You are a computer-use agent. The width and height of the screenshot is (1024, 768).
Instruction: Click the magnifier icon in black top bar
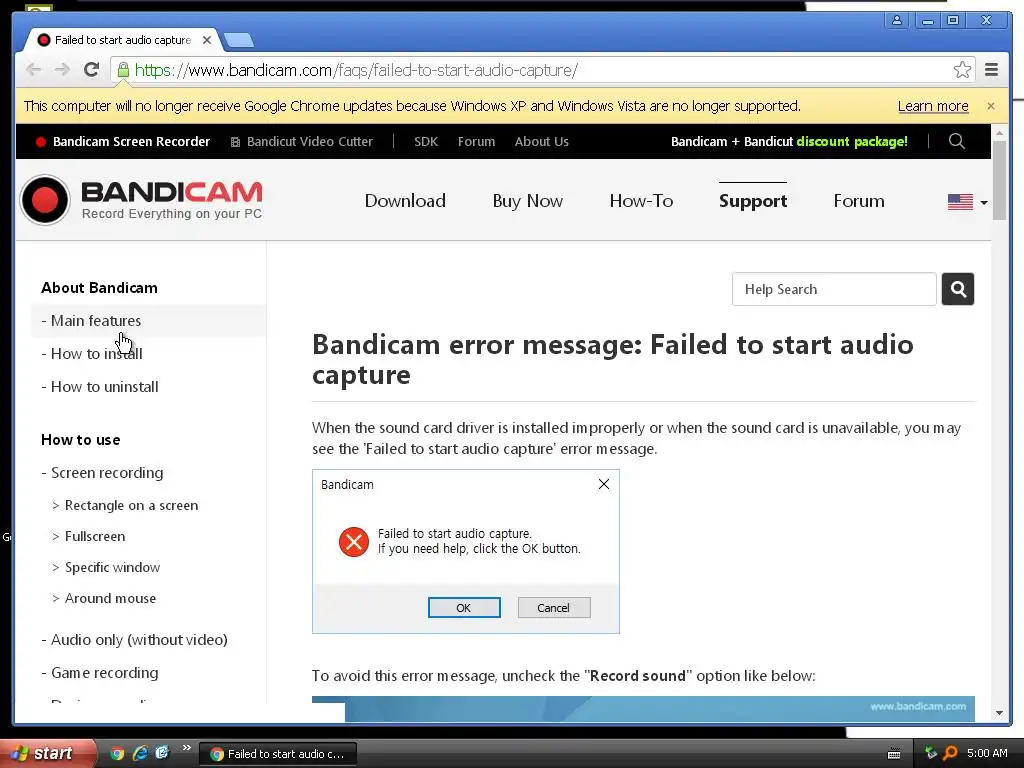[957, 141]
